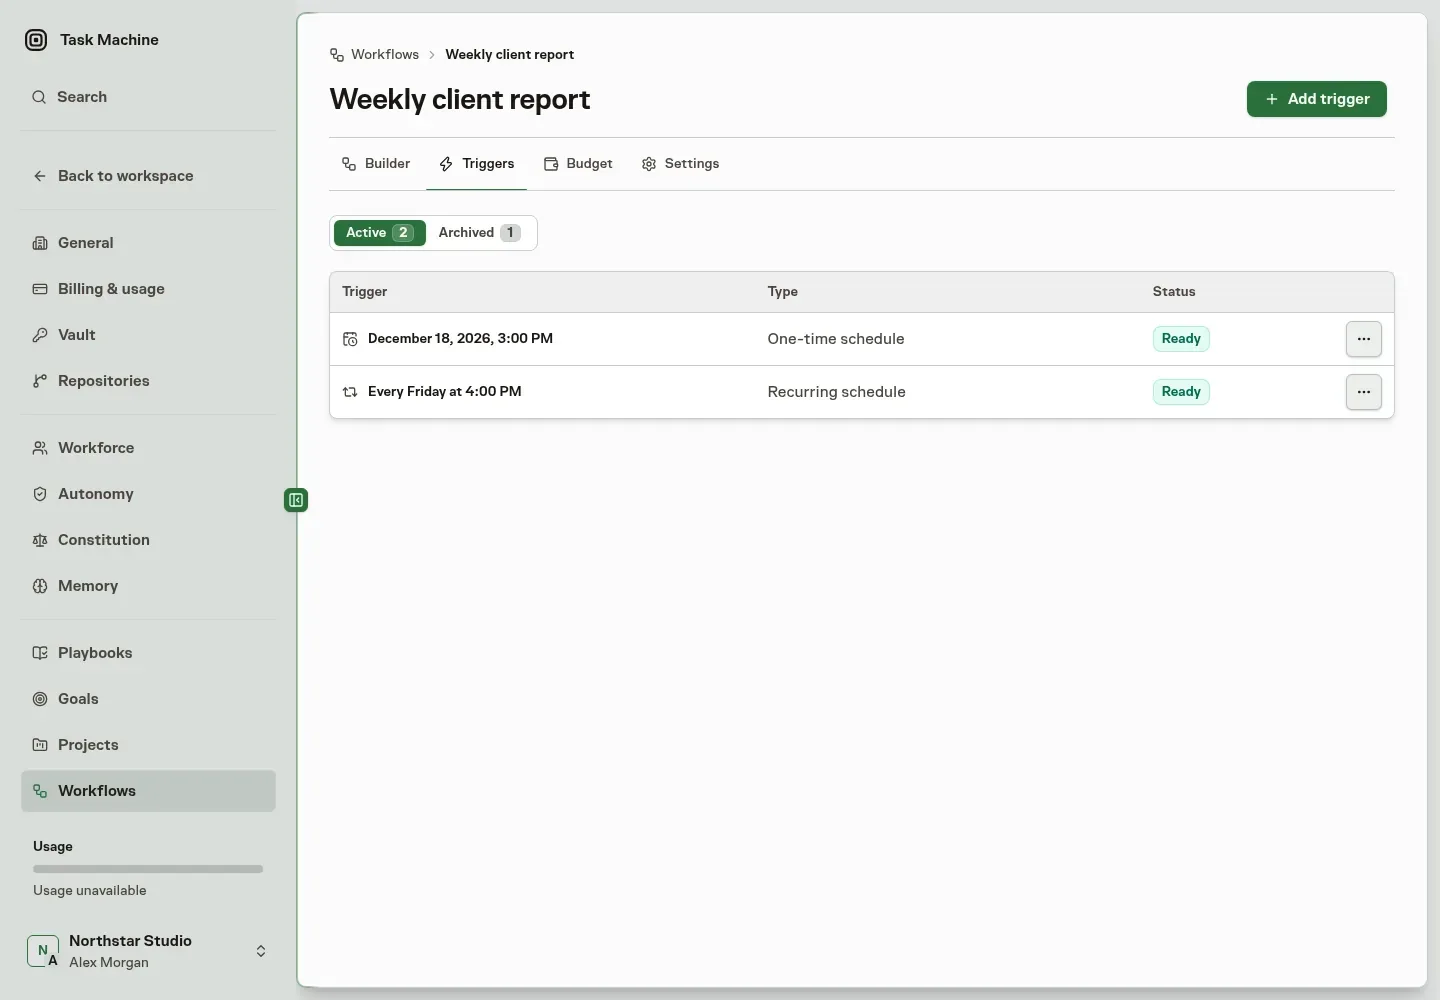Select the Triggers tab
This screenshot has height=1000, width=1440.
477,164
